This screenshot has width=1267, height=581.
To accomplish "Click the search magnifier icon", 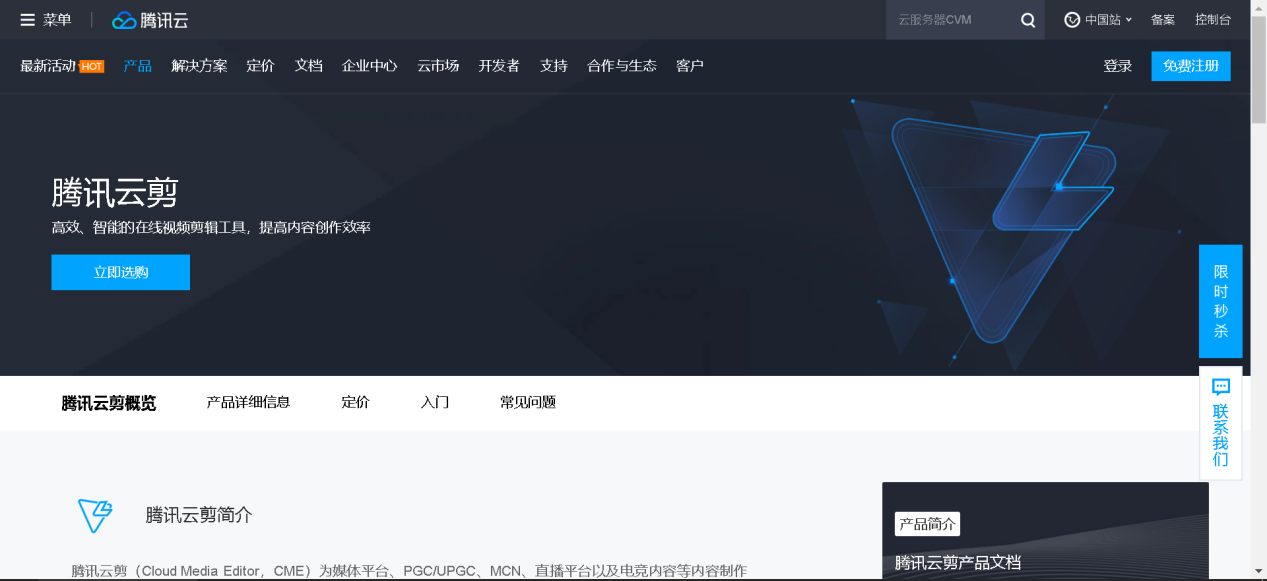I will (1027, 20).
